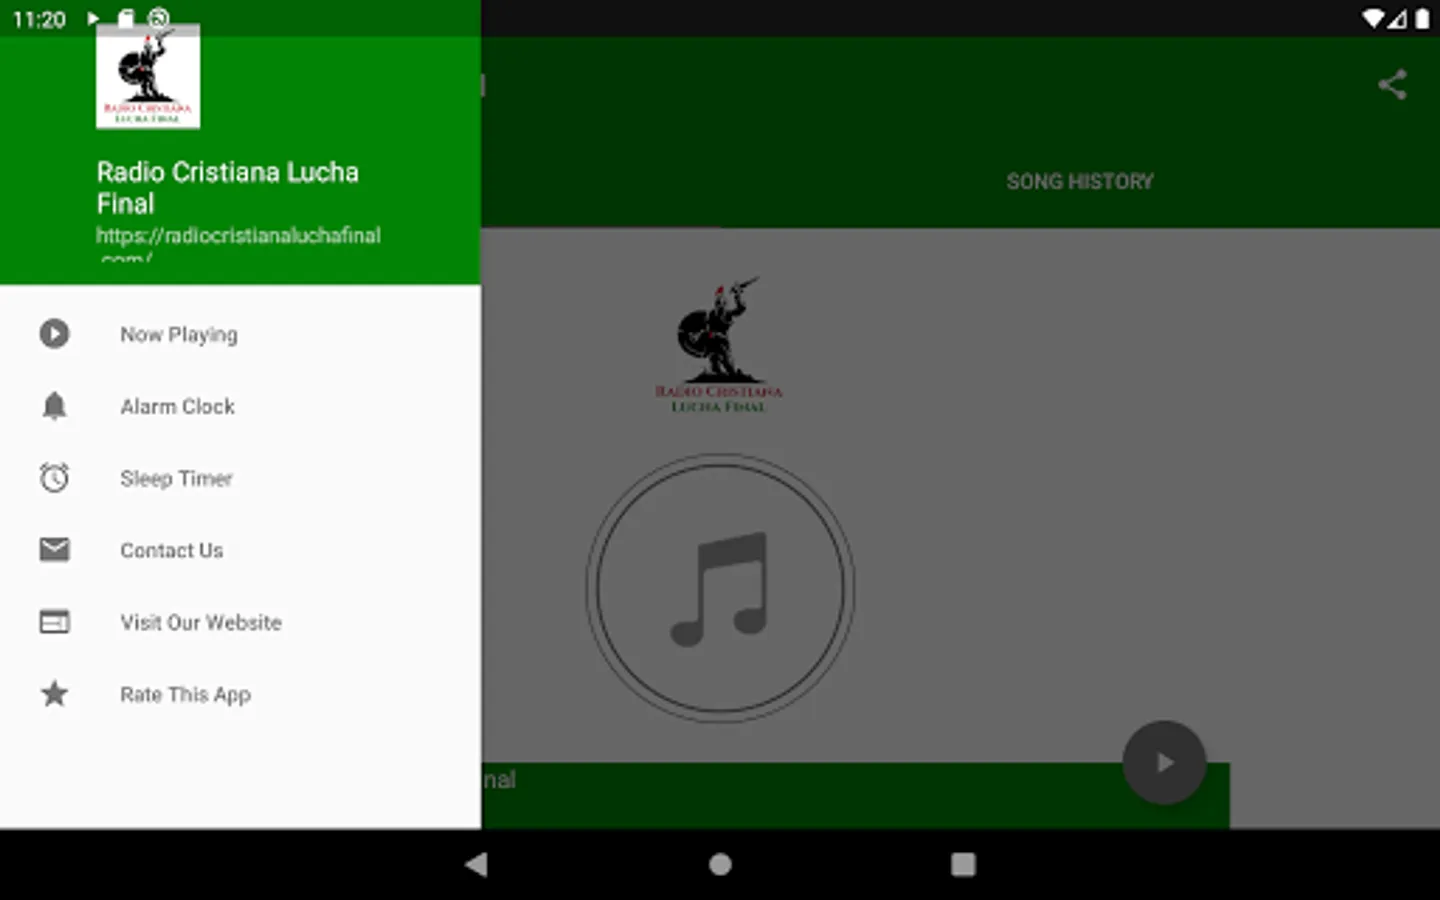Tap the round play button
1440x900 pixels.
pos(1164,762)
